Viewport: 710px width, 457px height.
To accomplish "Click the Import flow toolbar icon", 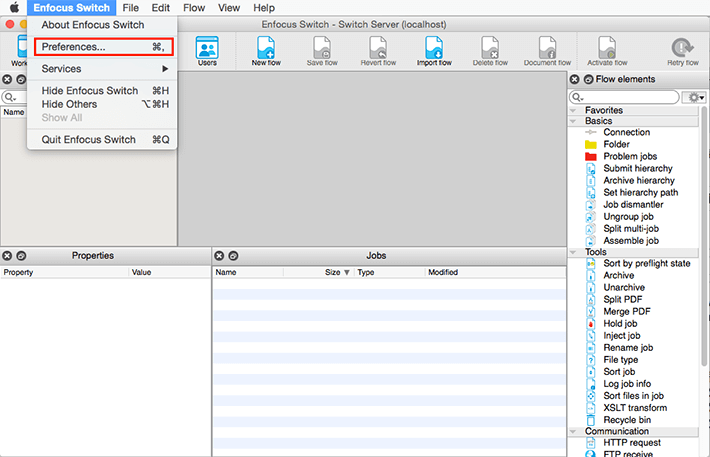I will click(x=434, y=51).
